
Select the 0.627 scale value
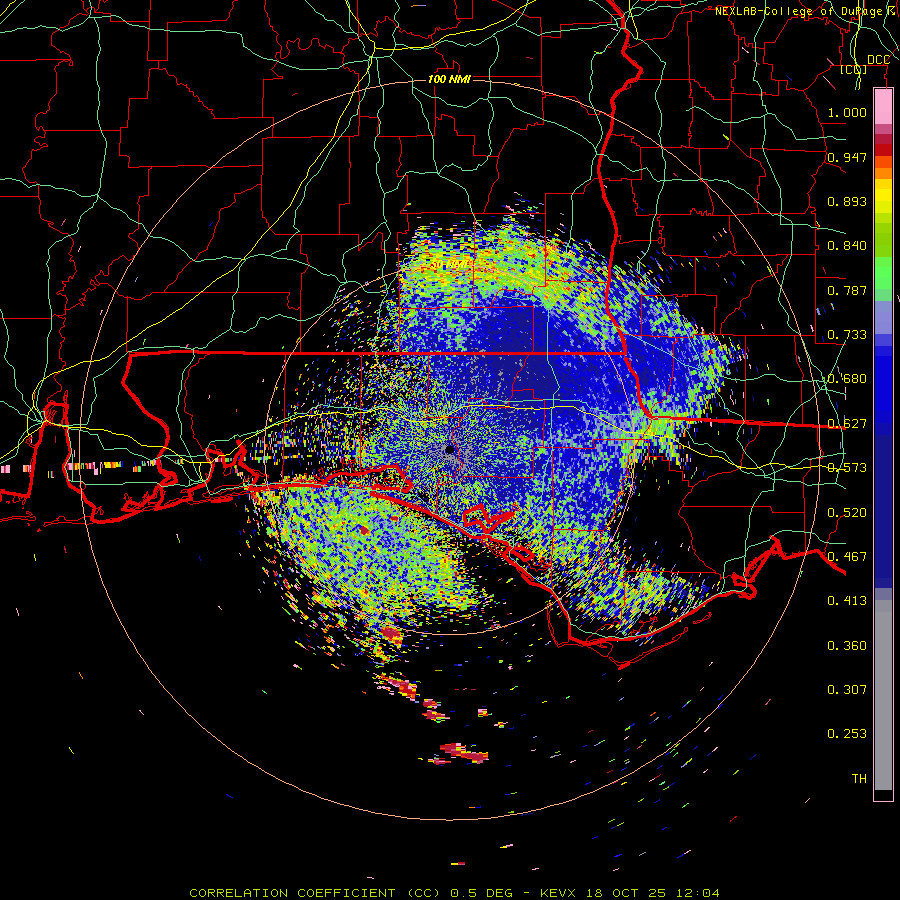click(847, 424)
